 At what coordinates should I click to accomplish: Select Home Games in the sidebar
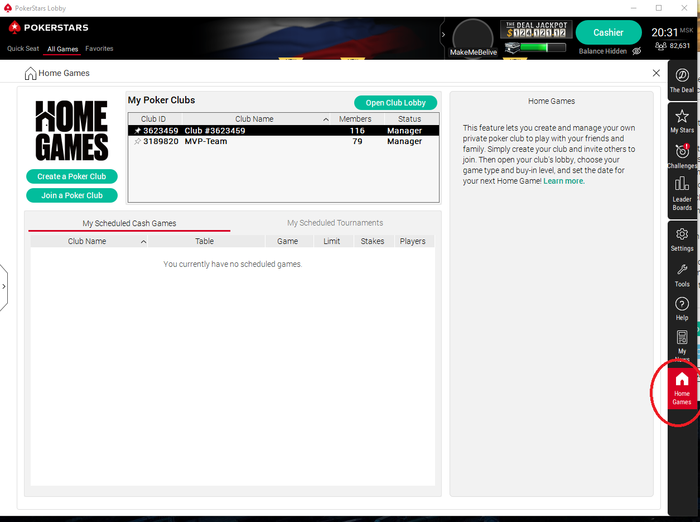(682, 388)
